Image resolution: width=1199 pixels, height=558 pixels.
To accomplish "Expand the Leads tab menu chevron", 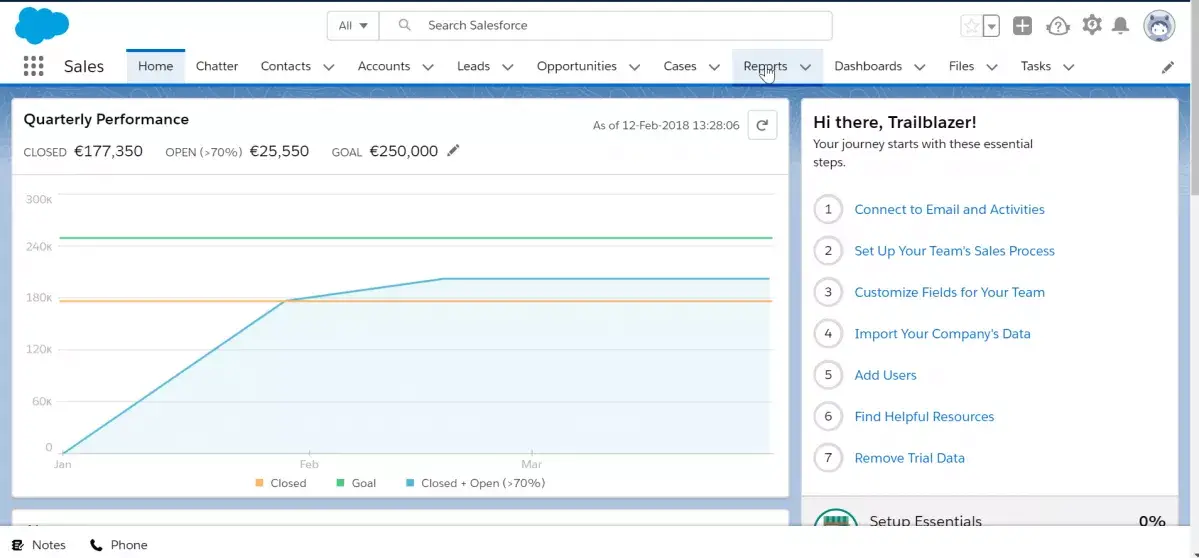I will tap(508, 67).
